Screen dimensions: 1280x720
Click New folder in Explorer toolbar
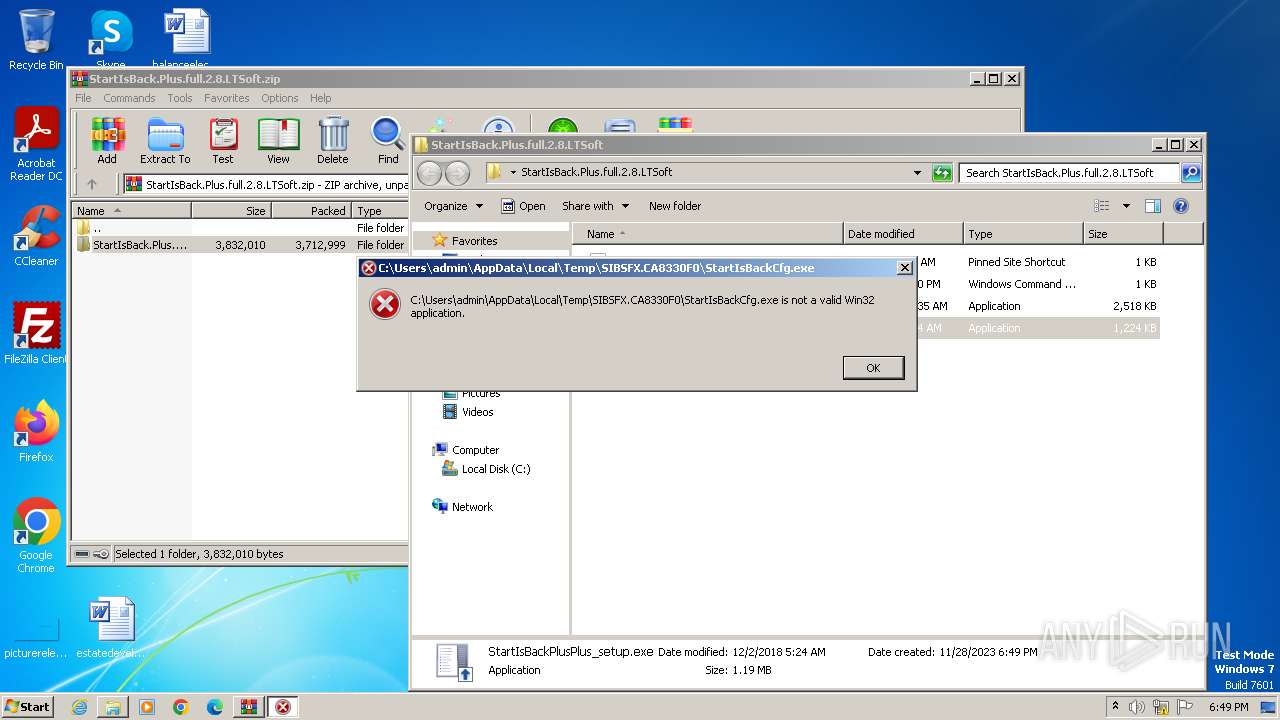coord(675,206)
